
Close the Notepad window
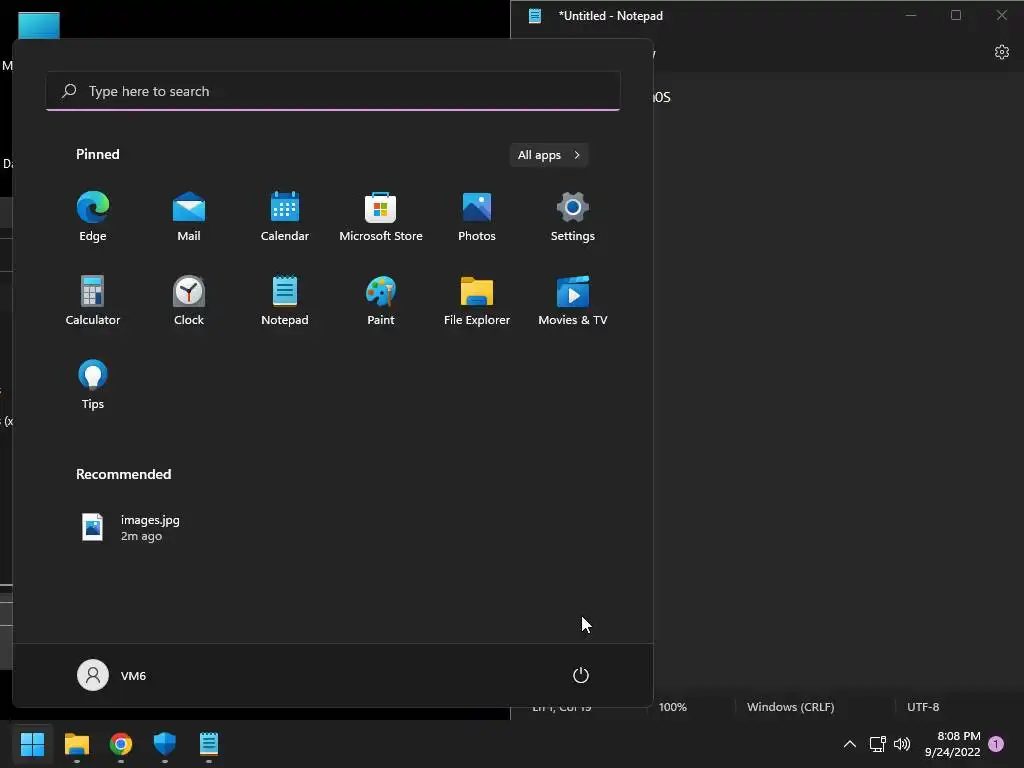1001,15
